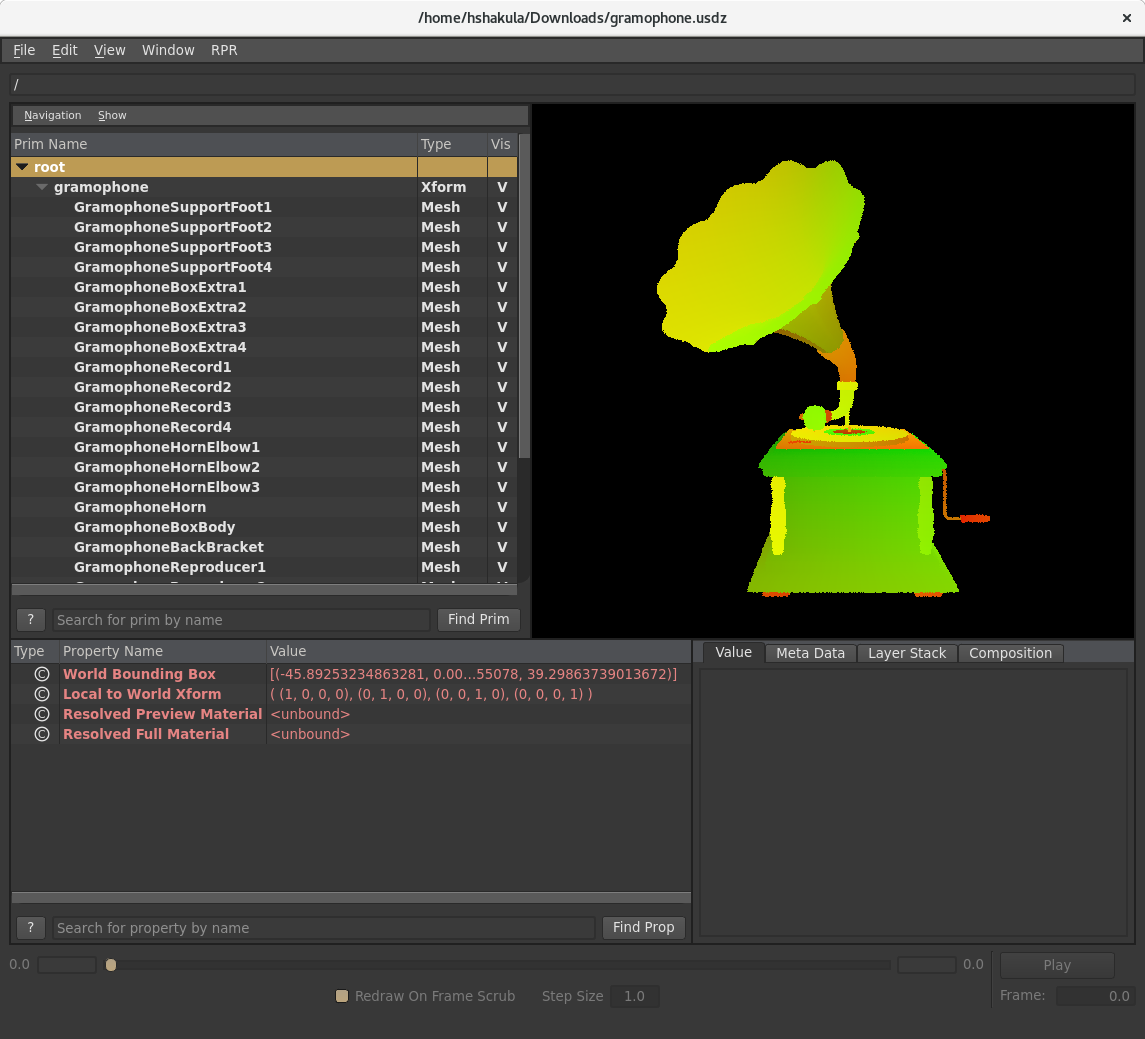This screenshot has height=1039, width=1145.
Task: Select the GramophoneBoxExtra3 prim
Action: 160,327
